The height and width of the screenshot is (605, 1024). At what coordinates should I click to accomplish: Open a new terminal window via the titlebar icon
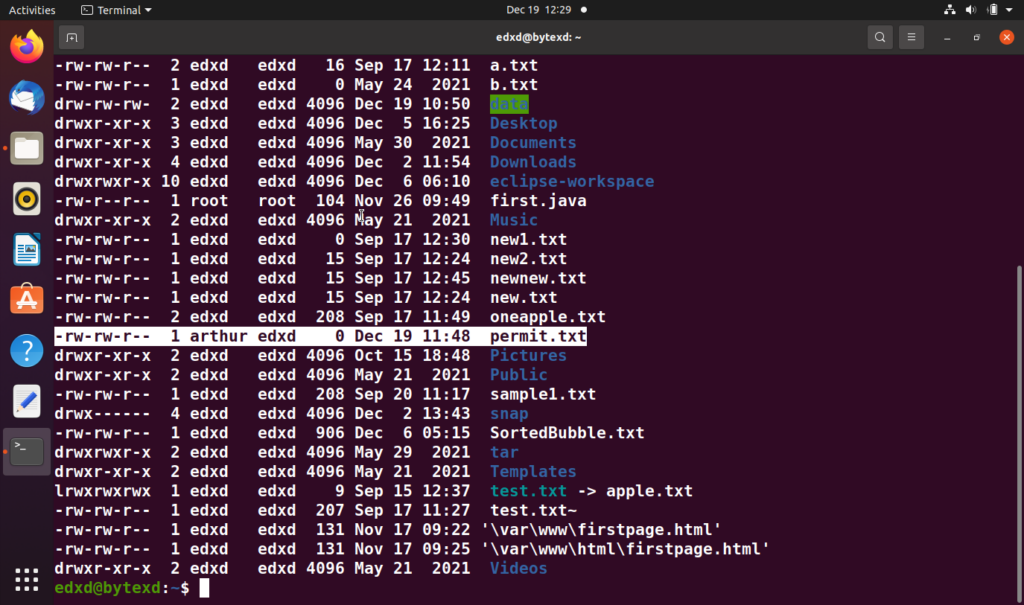pyautogui.click(x=70, y=36)
